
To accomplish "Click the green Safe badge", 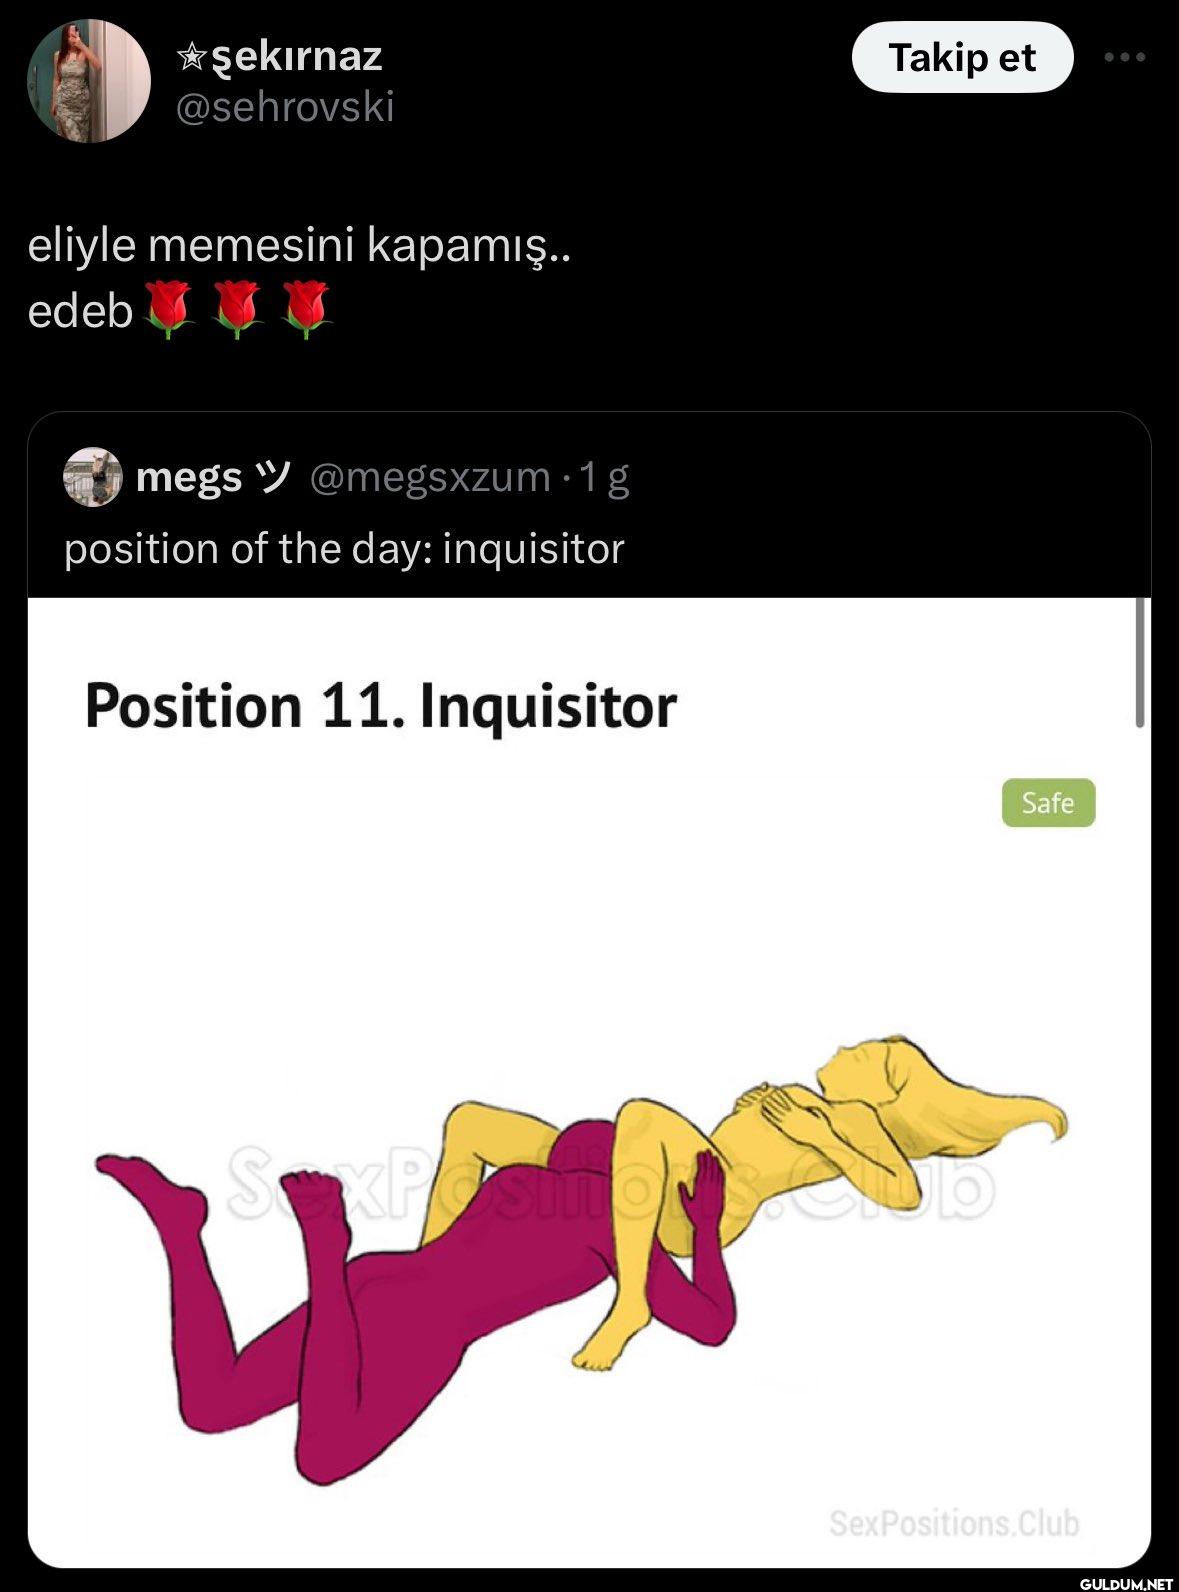I will [x=1048, y=803].
